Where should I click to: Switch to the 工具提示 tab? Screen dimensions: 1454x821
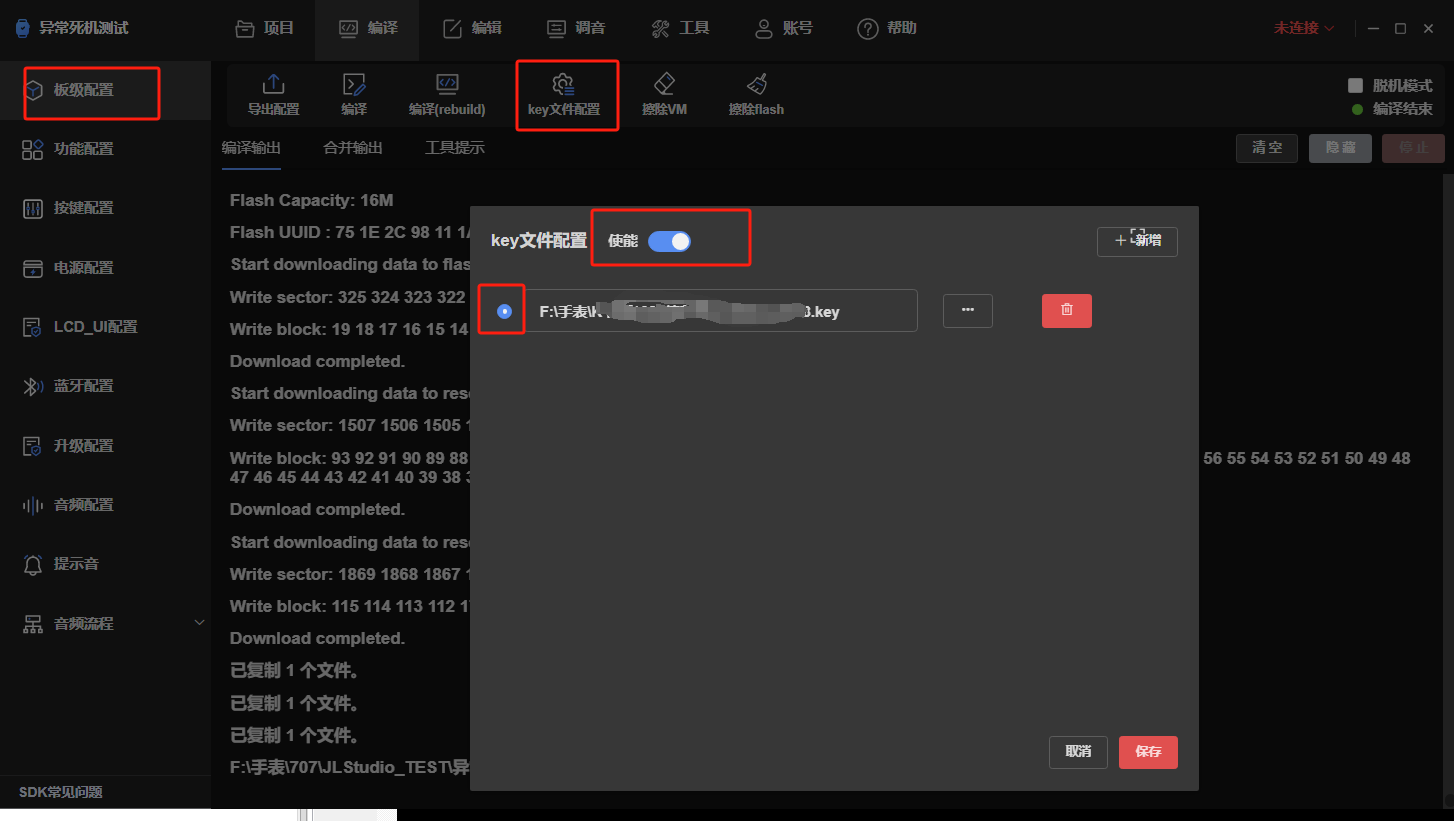[455, 148]
